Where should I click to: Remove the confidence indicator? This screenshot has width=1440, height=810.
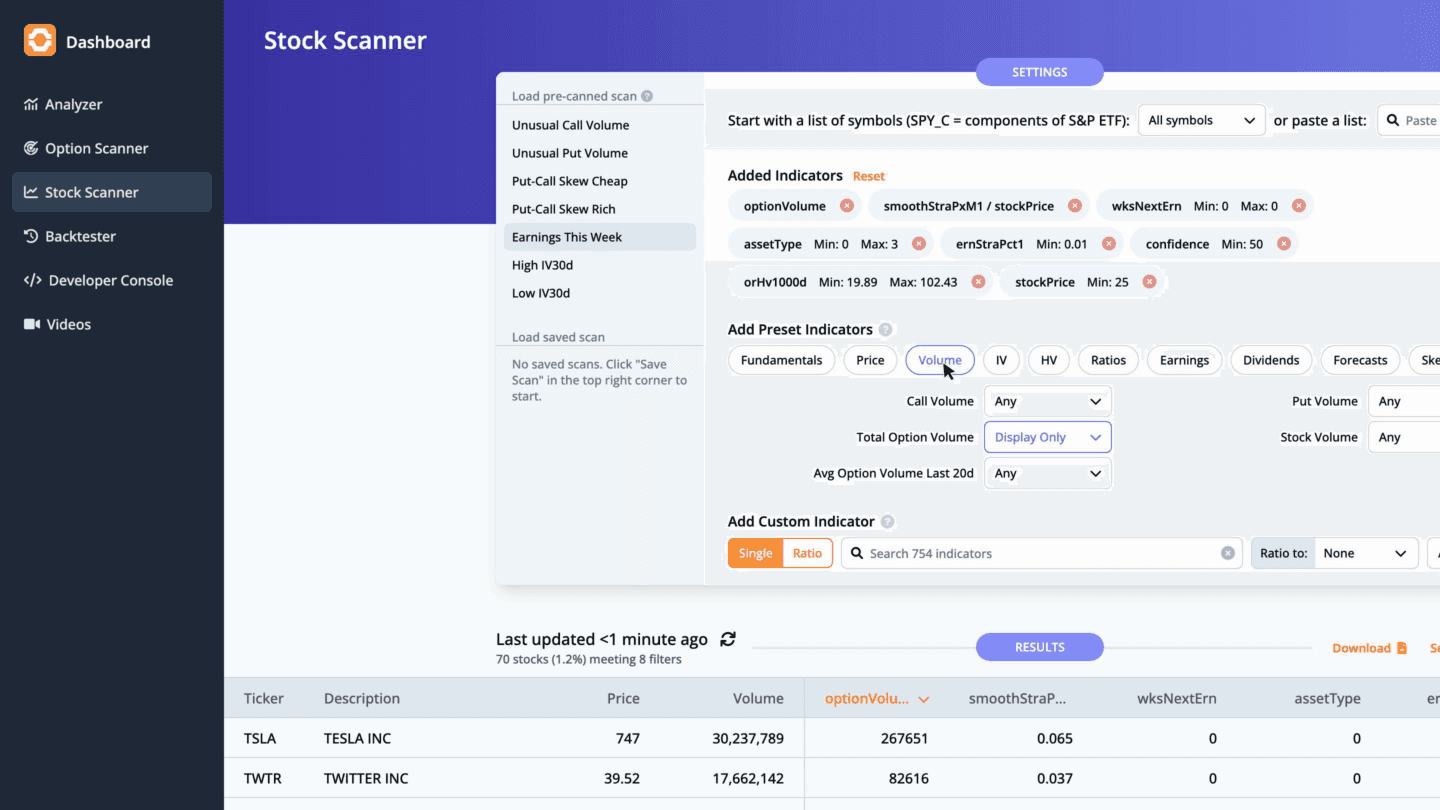click(x=1283, y=244)
